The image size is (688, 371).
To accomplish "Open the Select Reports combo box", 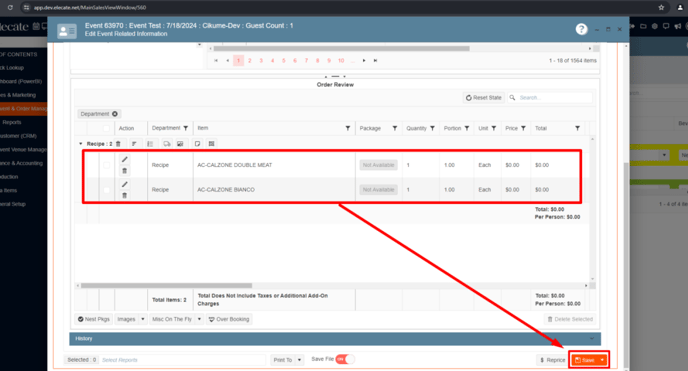I will pyautogui.click(x=183, y=360).
